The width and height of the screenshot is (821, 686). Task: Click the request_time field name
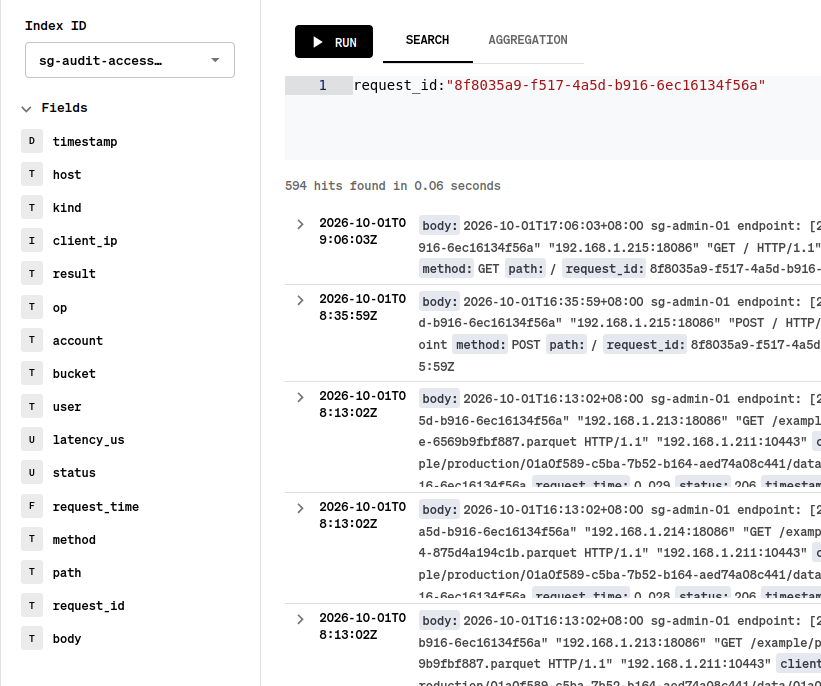point(96,507)
